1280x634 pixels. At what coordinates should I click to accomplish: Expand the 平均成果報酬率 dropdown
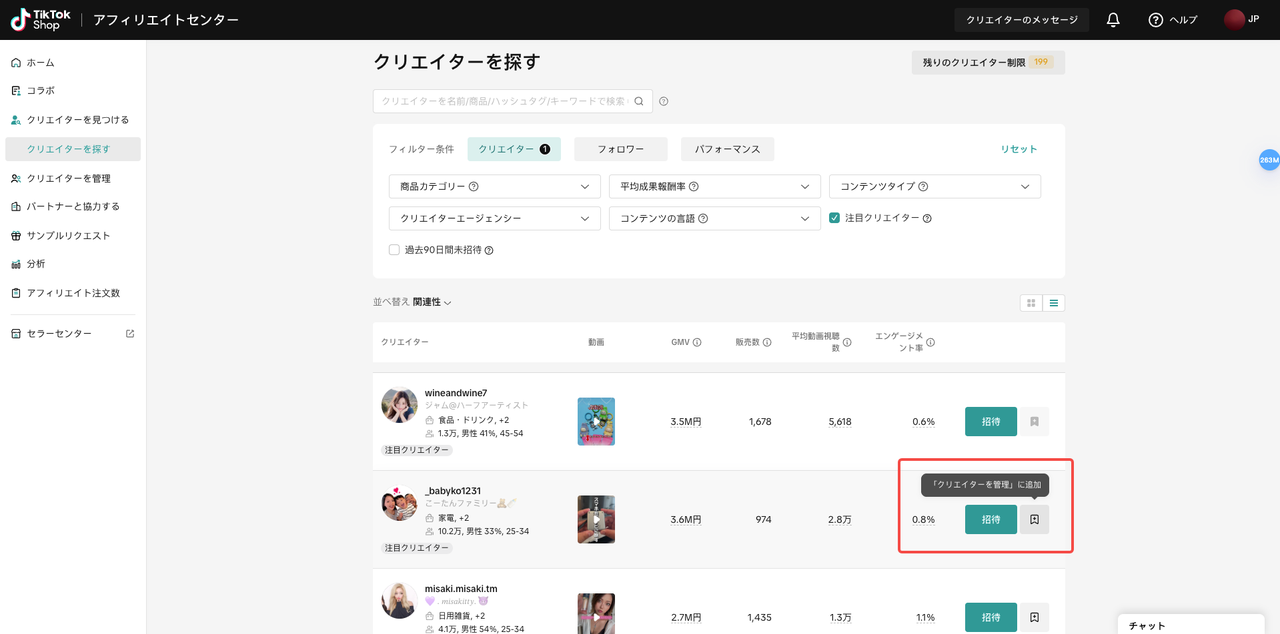714,186
